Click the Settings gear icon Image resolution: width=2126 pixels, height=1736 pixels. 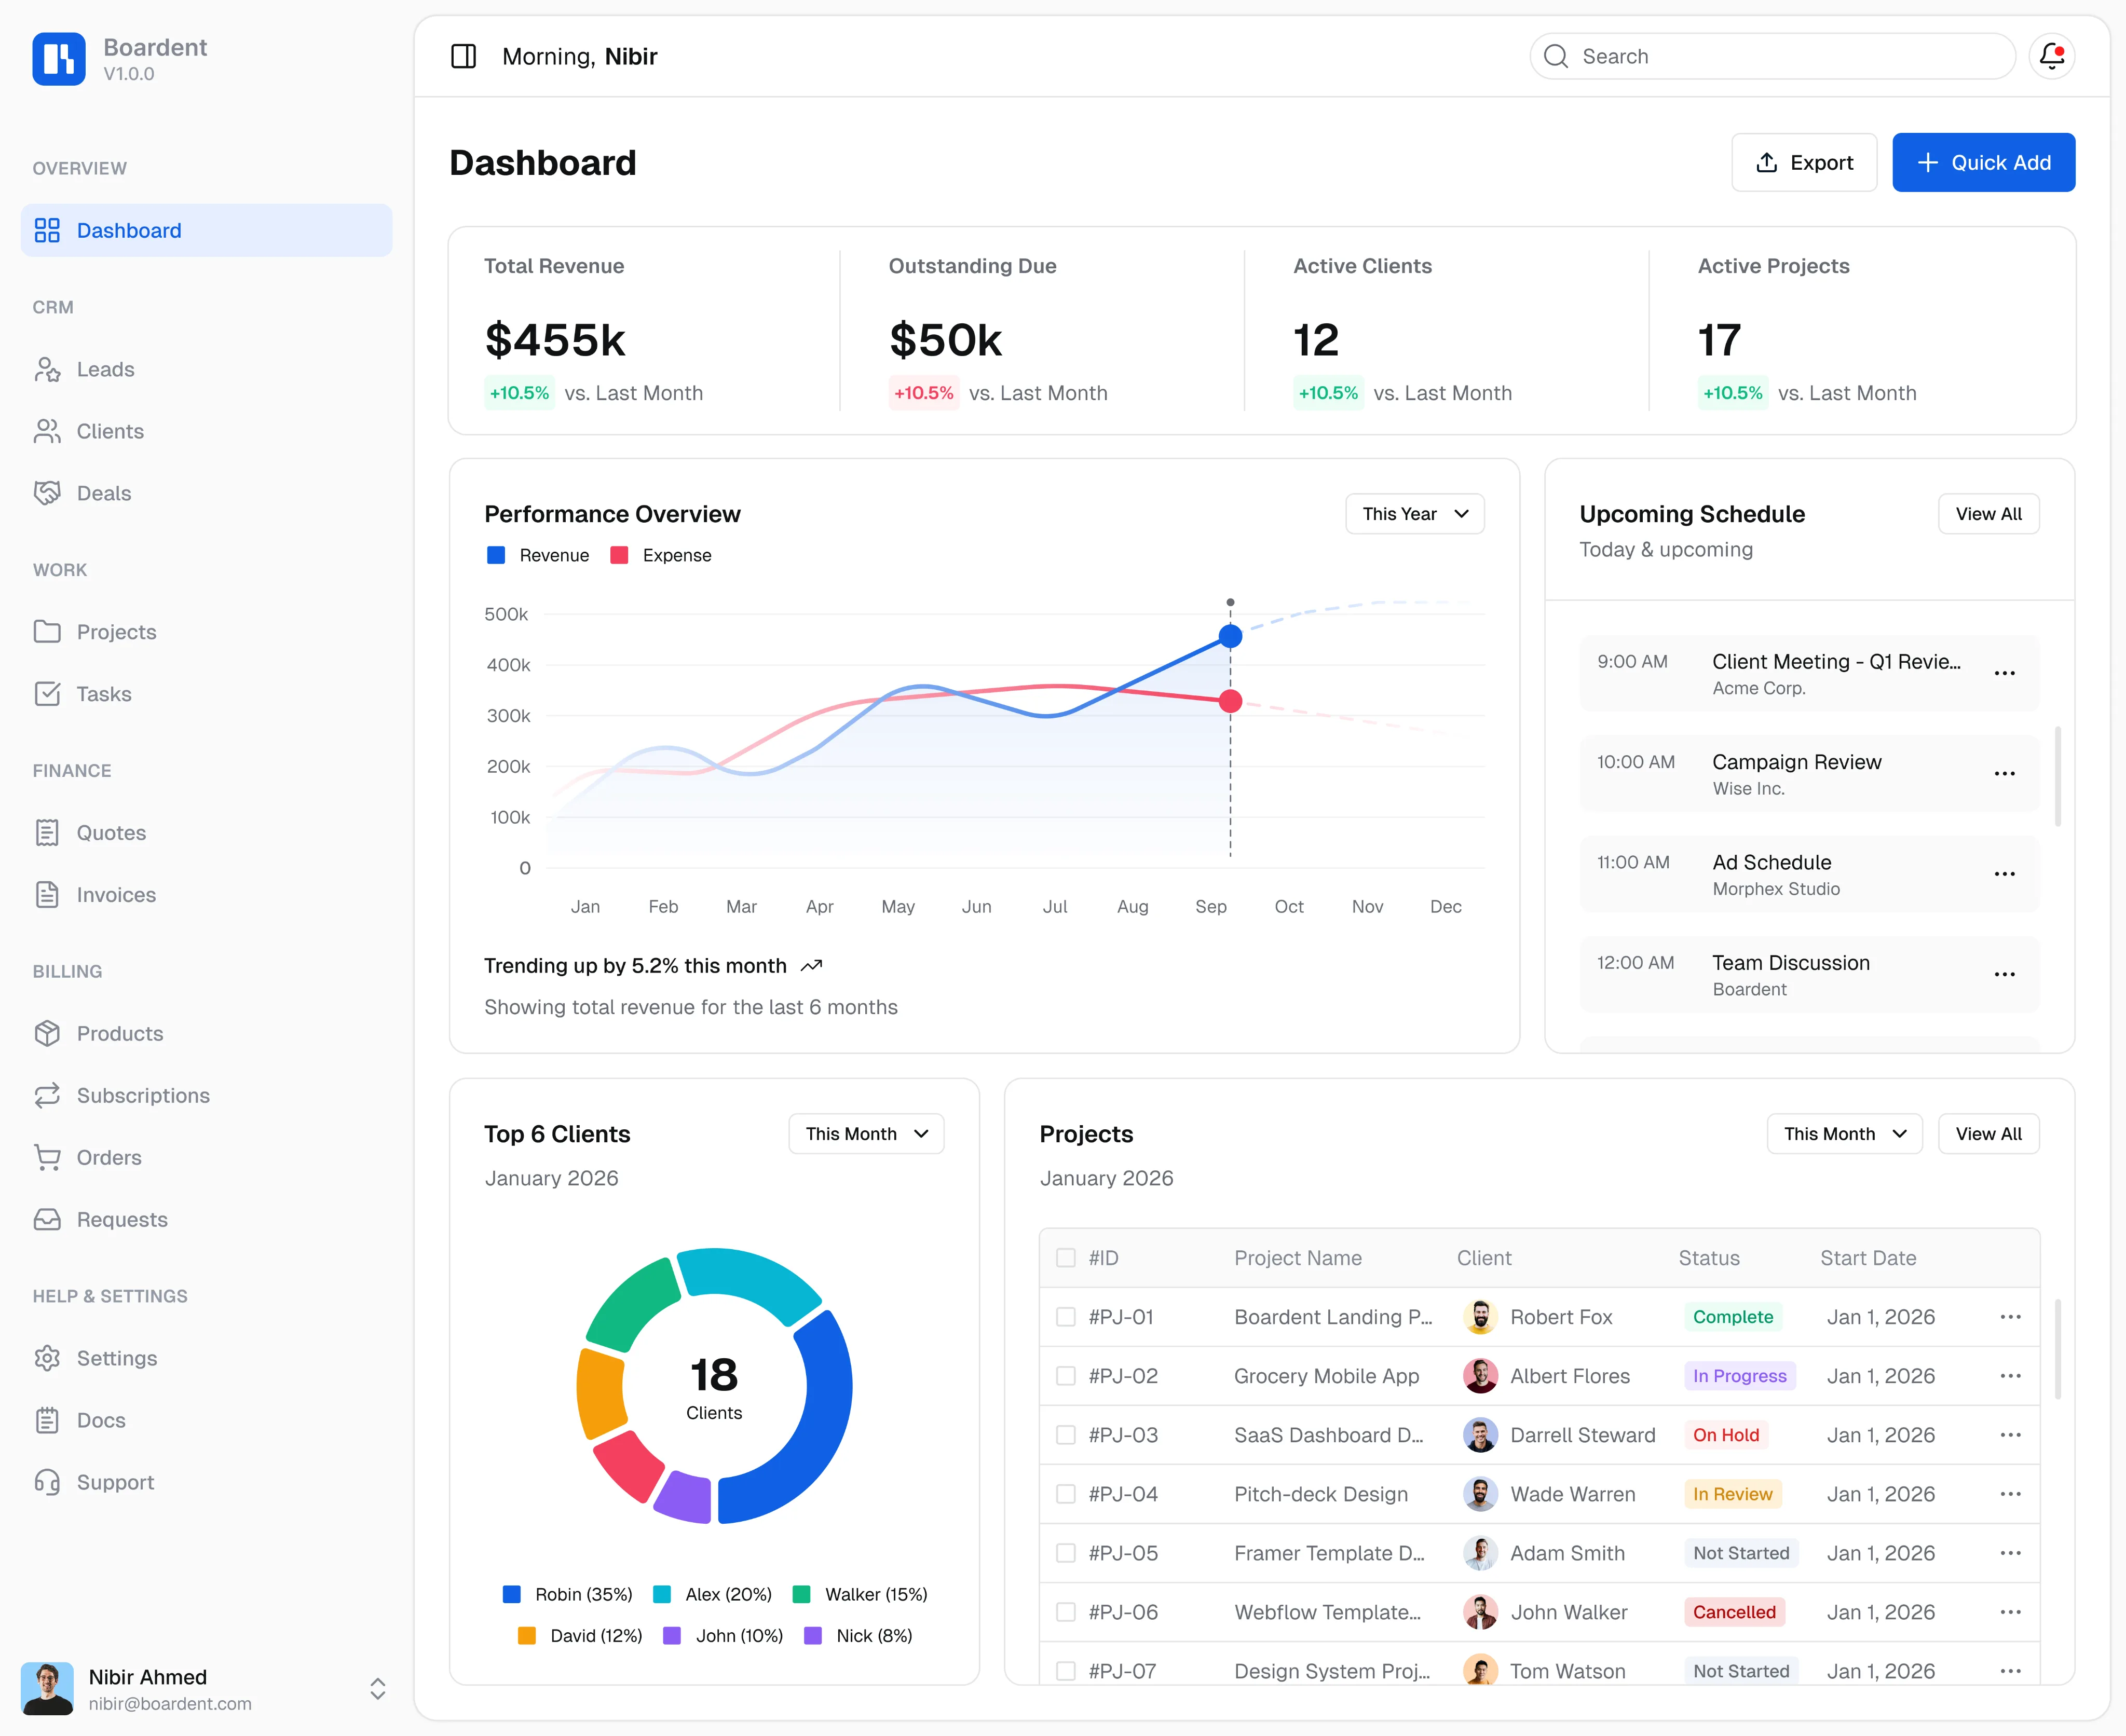(47, 1358)
